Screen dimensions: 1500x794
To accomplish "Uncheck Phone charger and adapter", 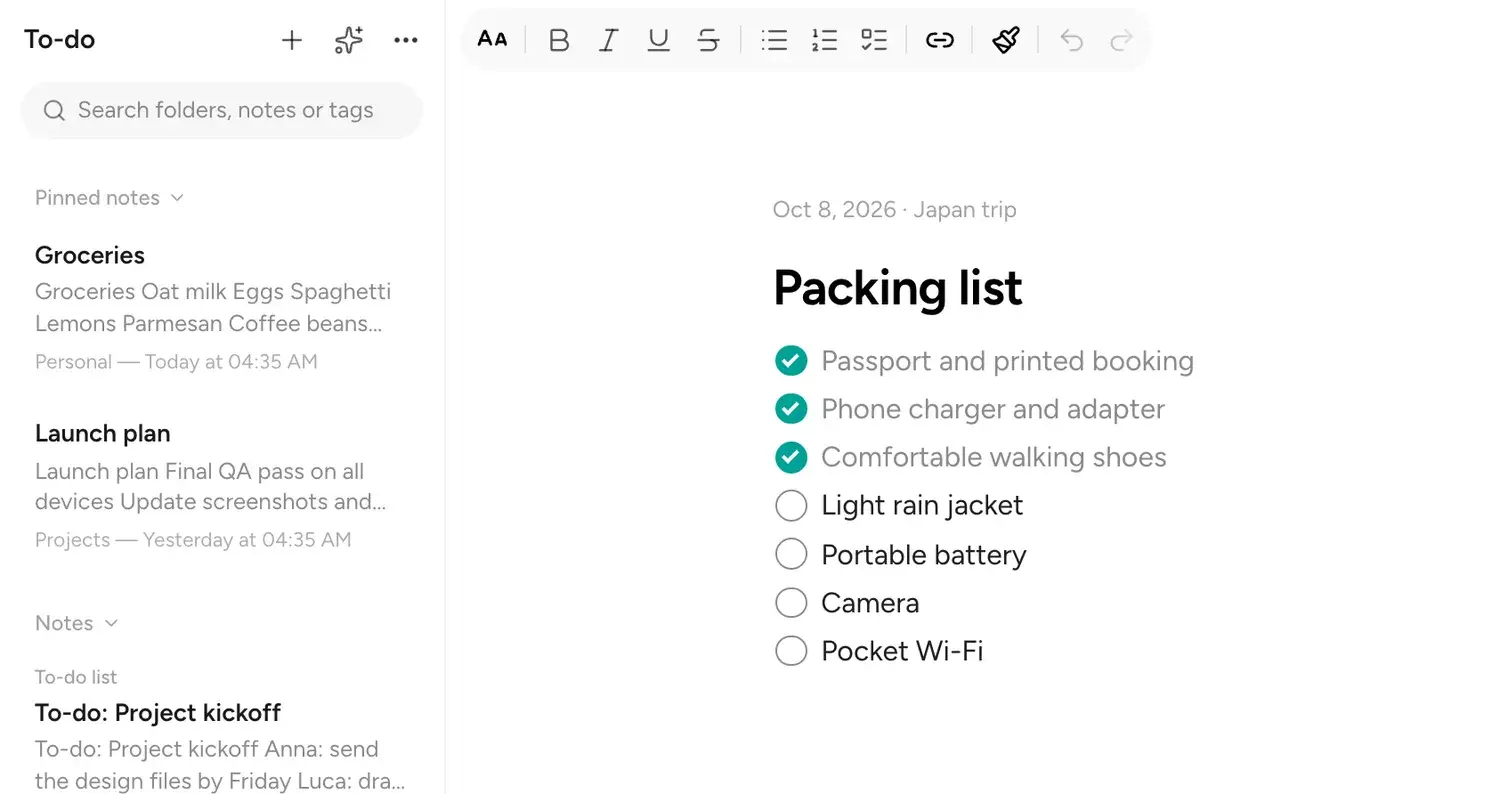I will pyautogui.click(x=791, y=409).
